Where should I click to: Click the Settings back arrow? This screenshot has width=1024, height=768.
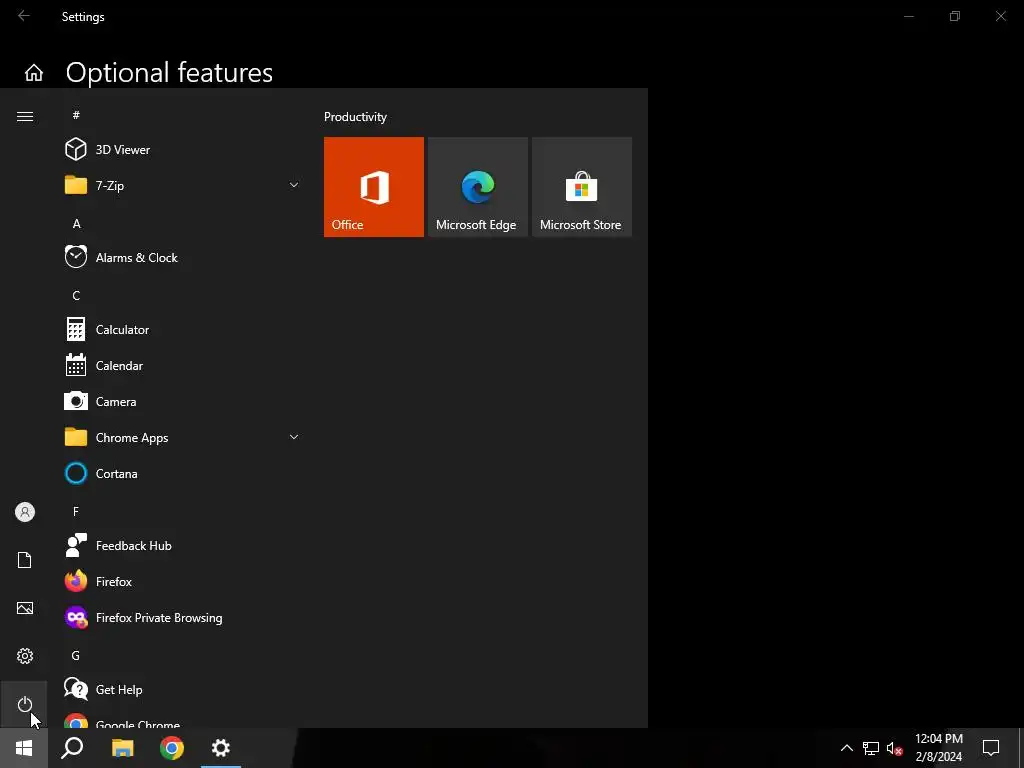click(x=24, y=16)
